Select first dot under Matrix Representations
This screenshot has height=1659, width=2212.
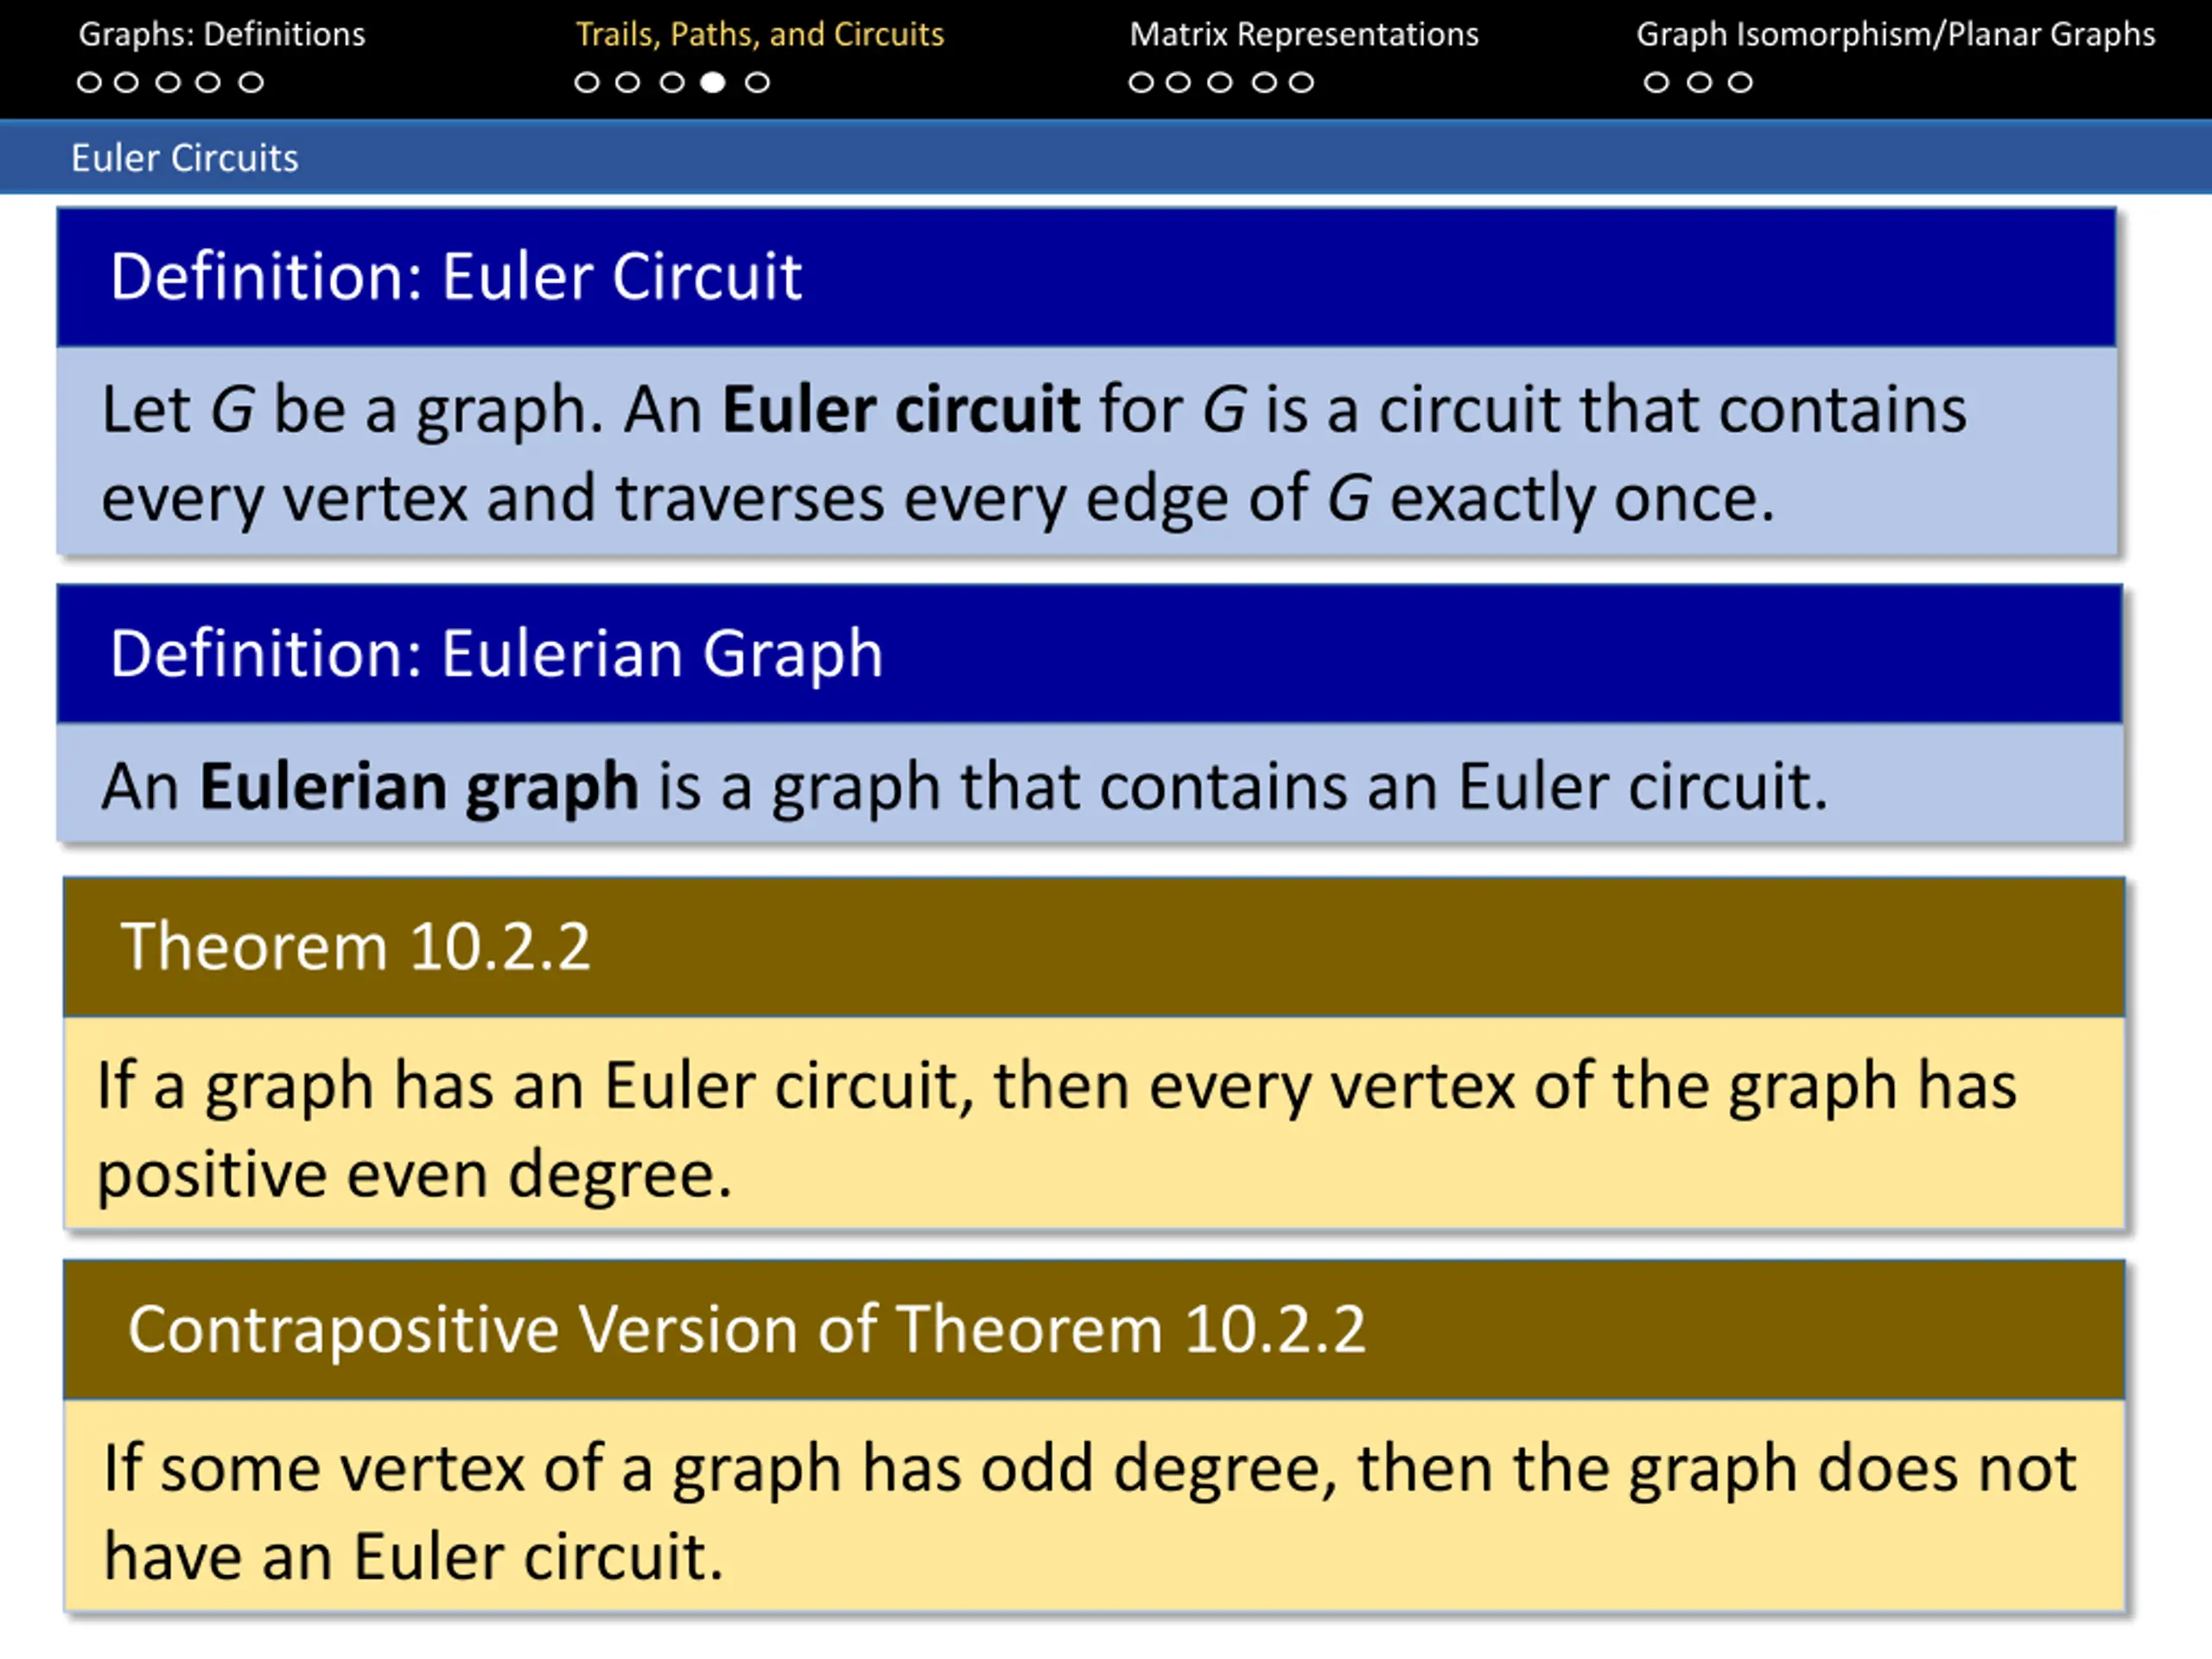coord(1141,82)
